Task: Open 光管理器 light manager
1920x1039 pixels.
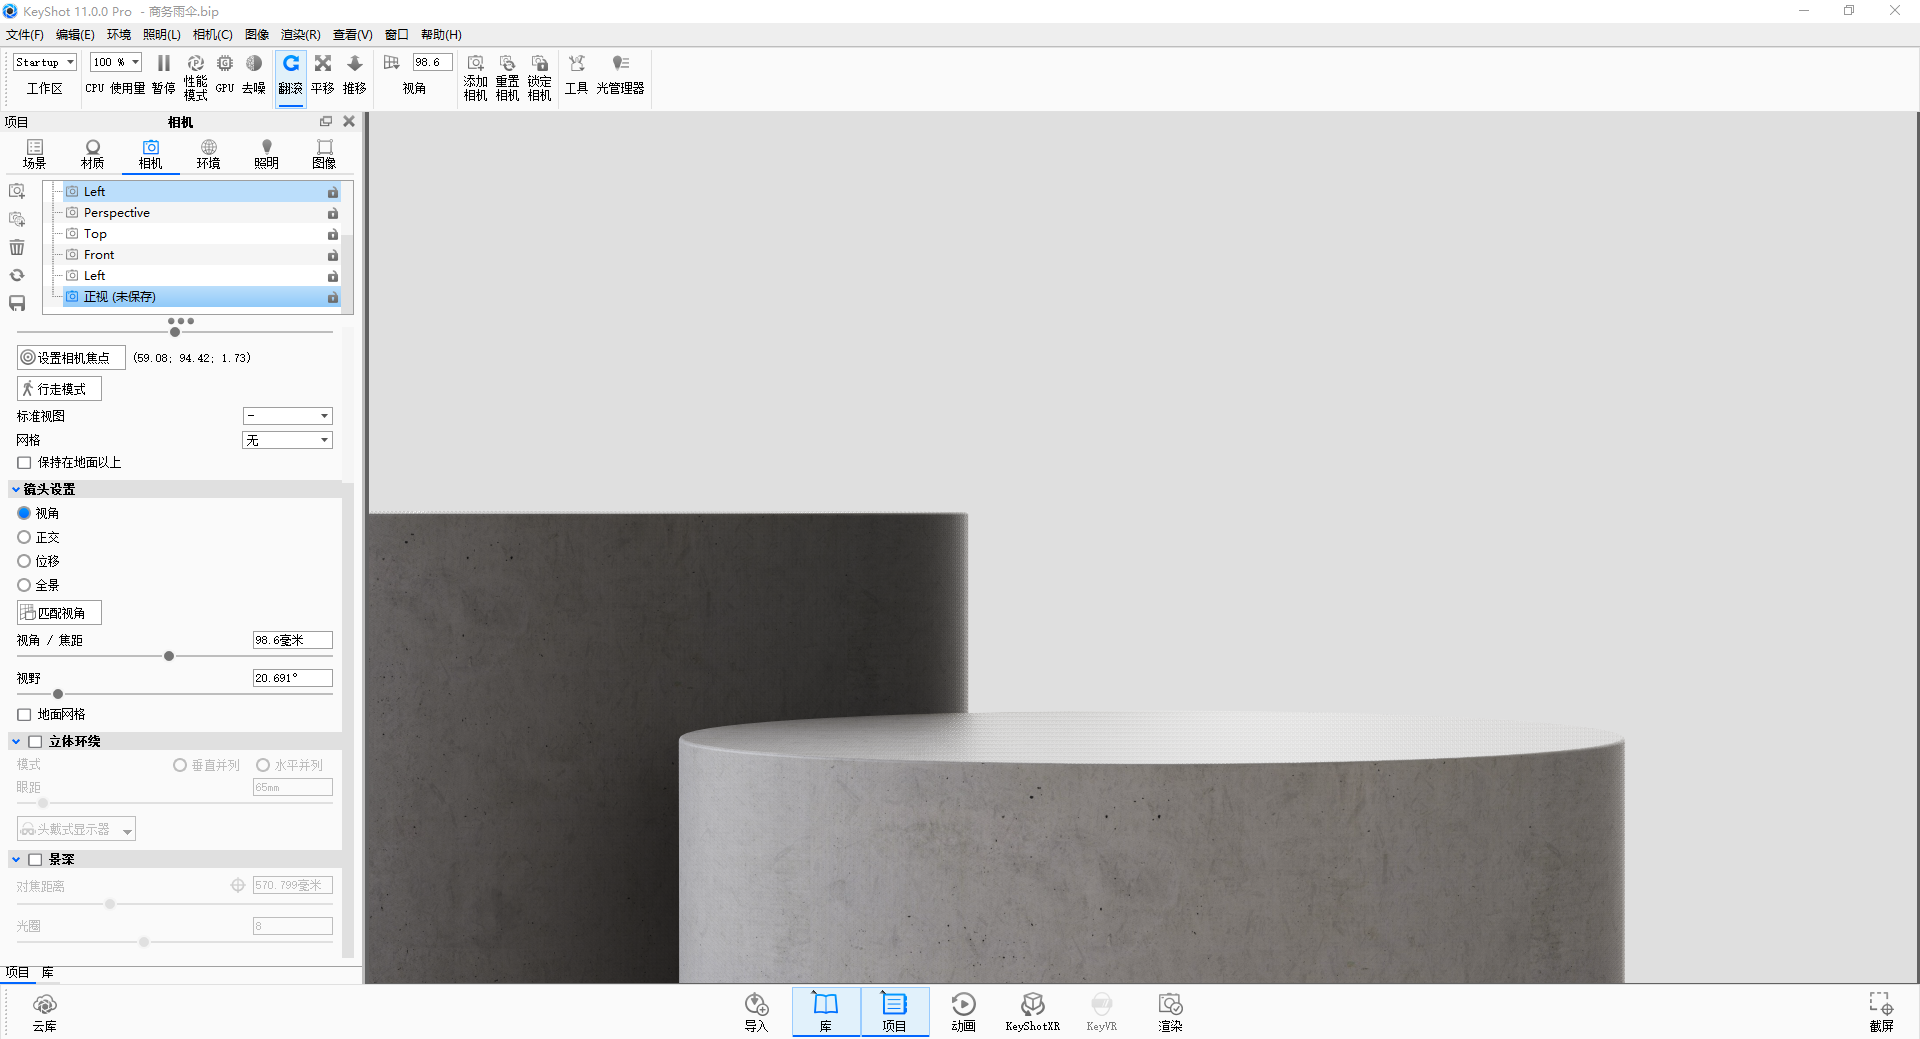Action: [x=620, y=75]
